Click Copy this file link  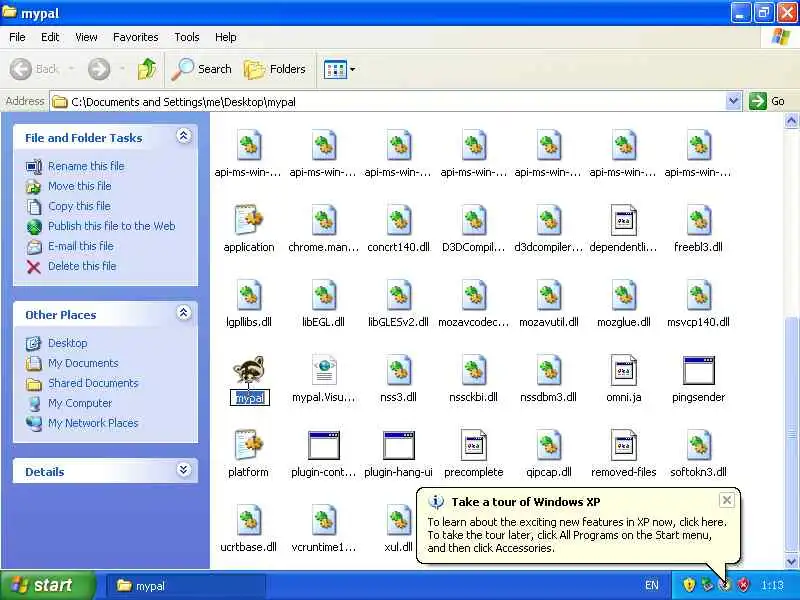pos(79,206)
